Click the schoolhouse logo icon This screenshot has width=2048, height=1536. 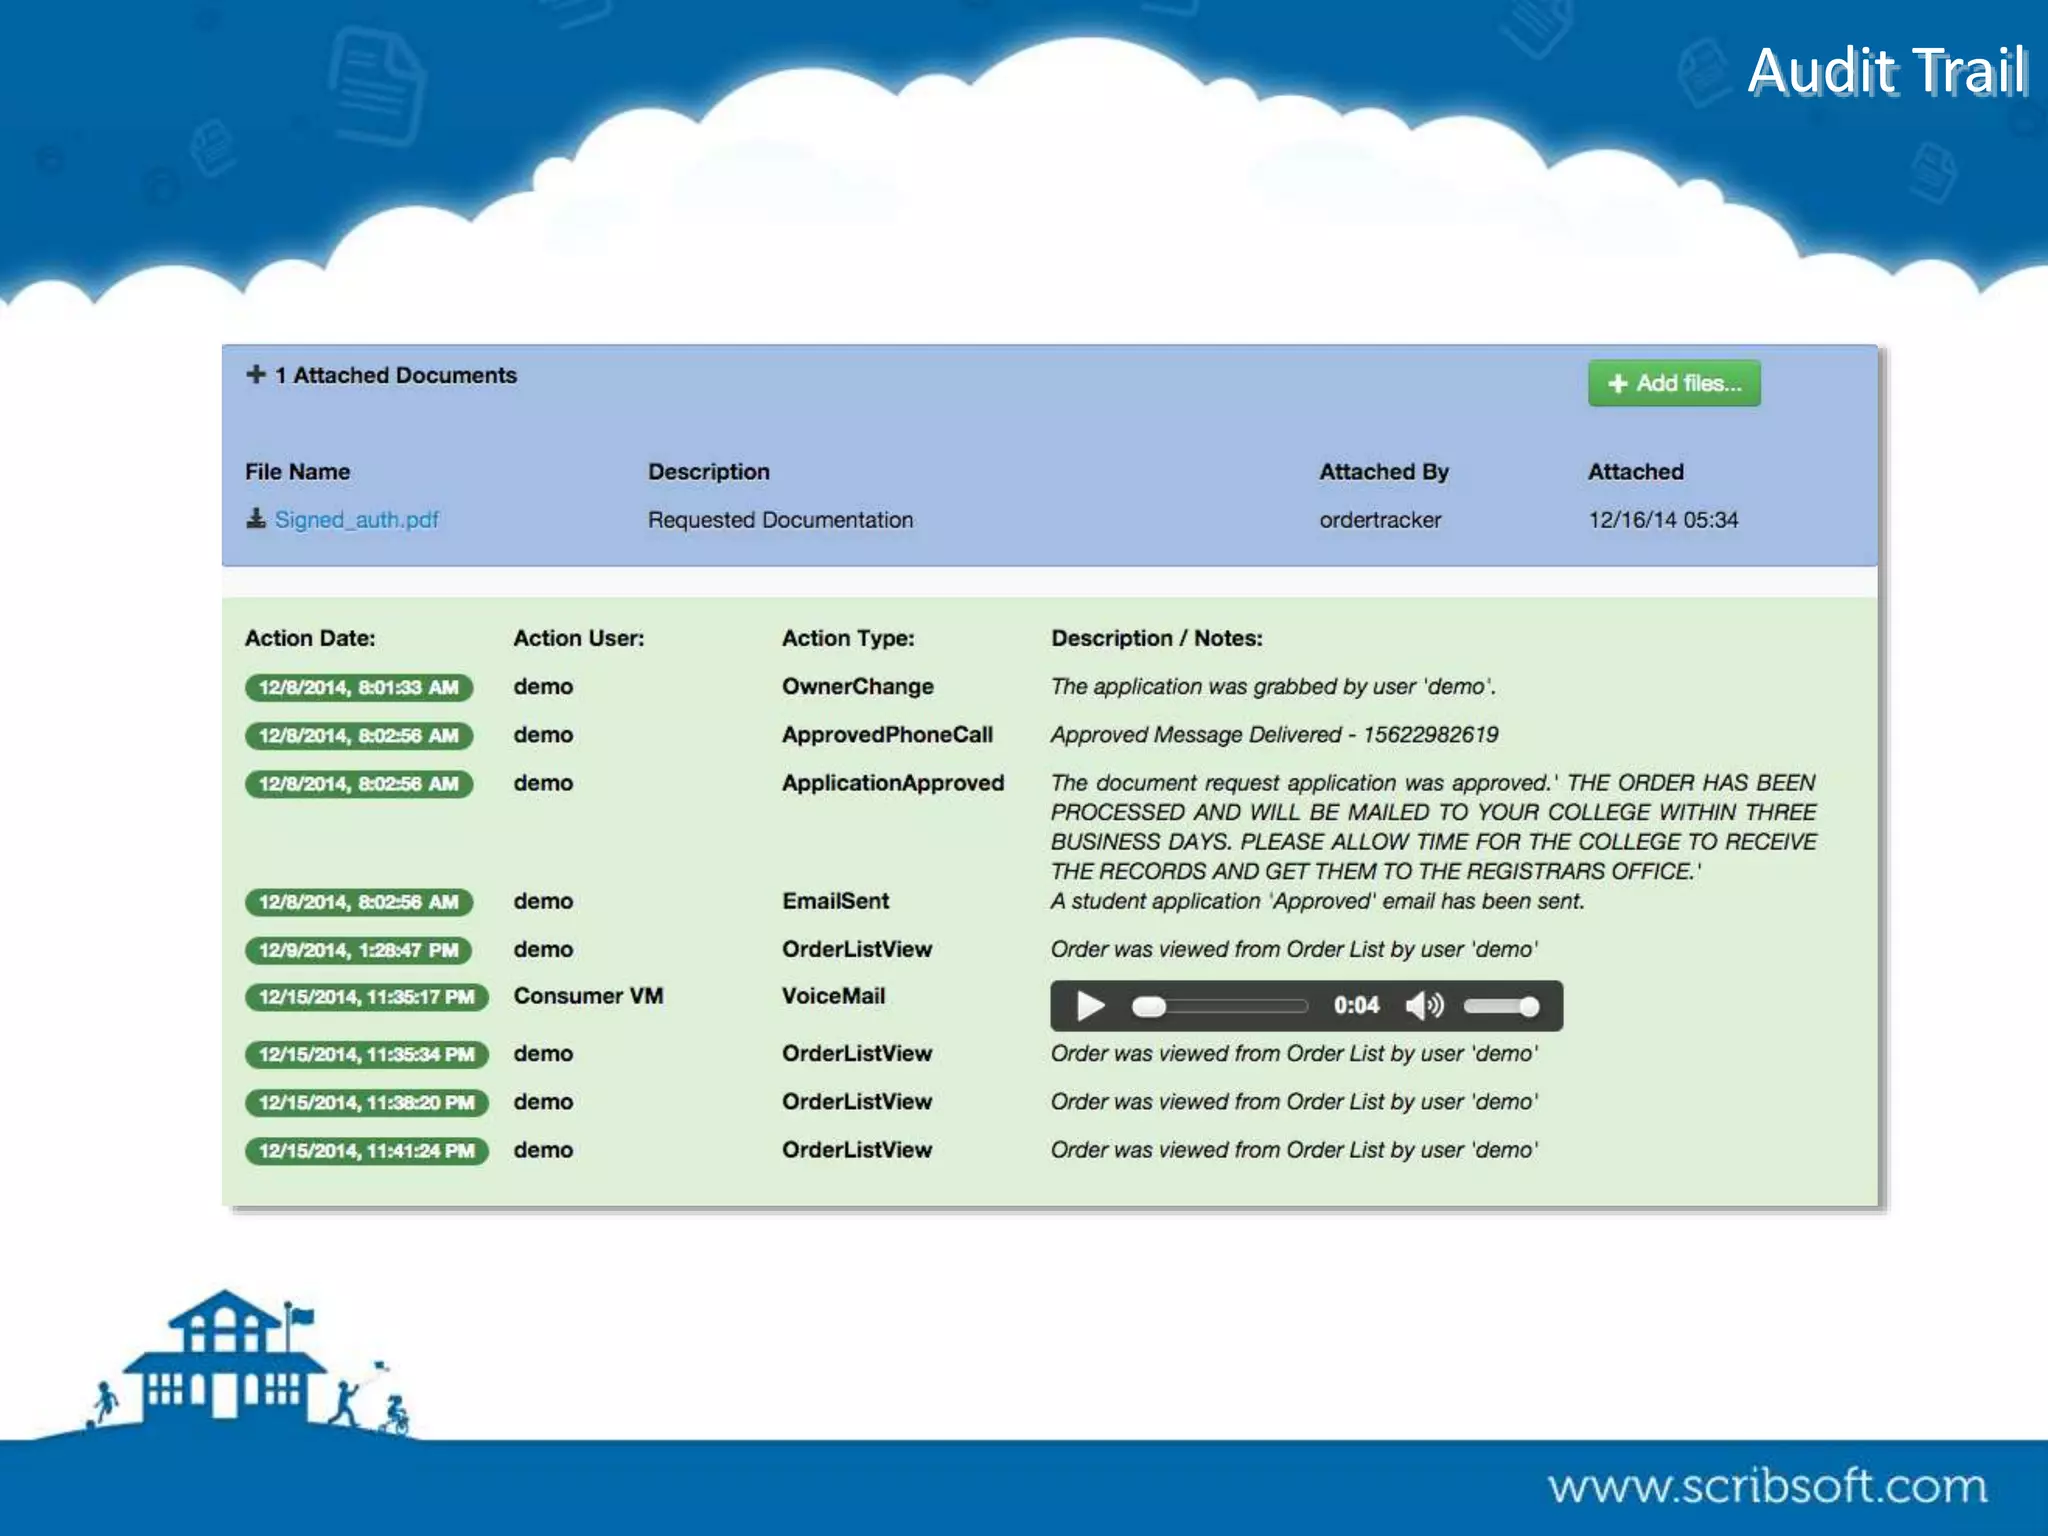(225, 1360)
